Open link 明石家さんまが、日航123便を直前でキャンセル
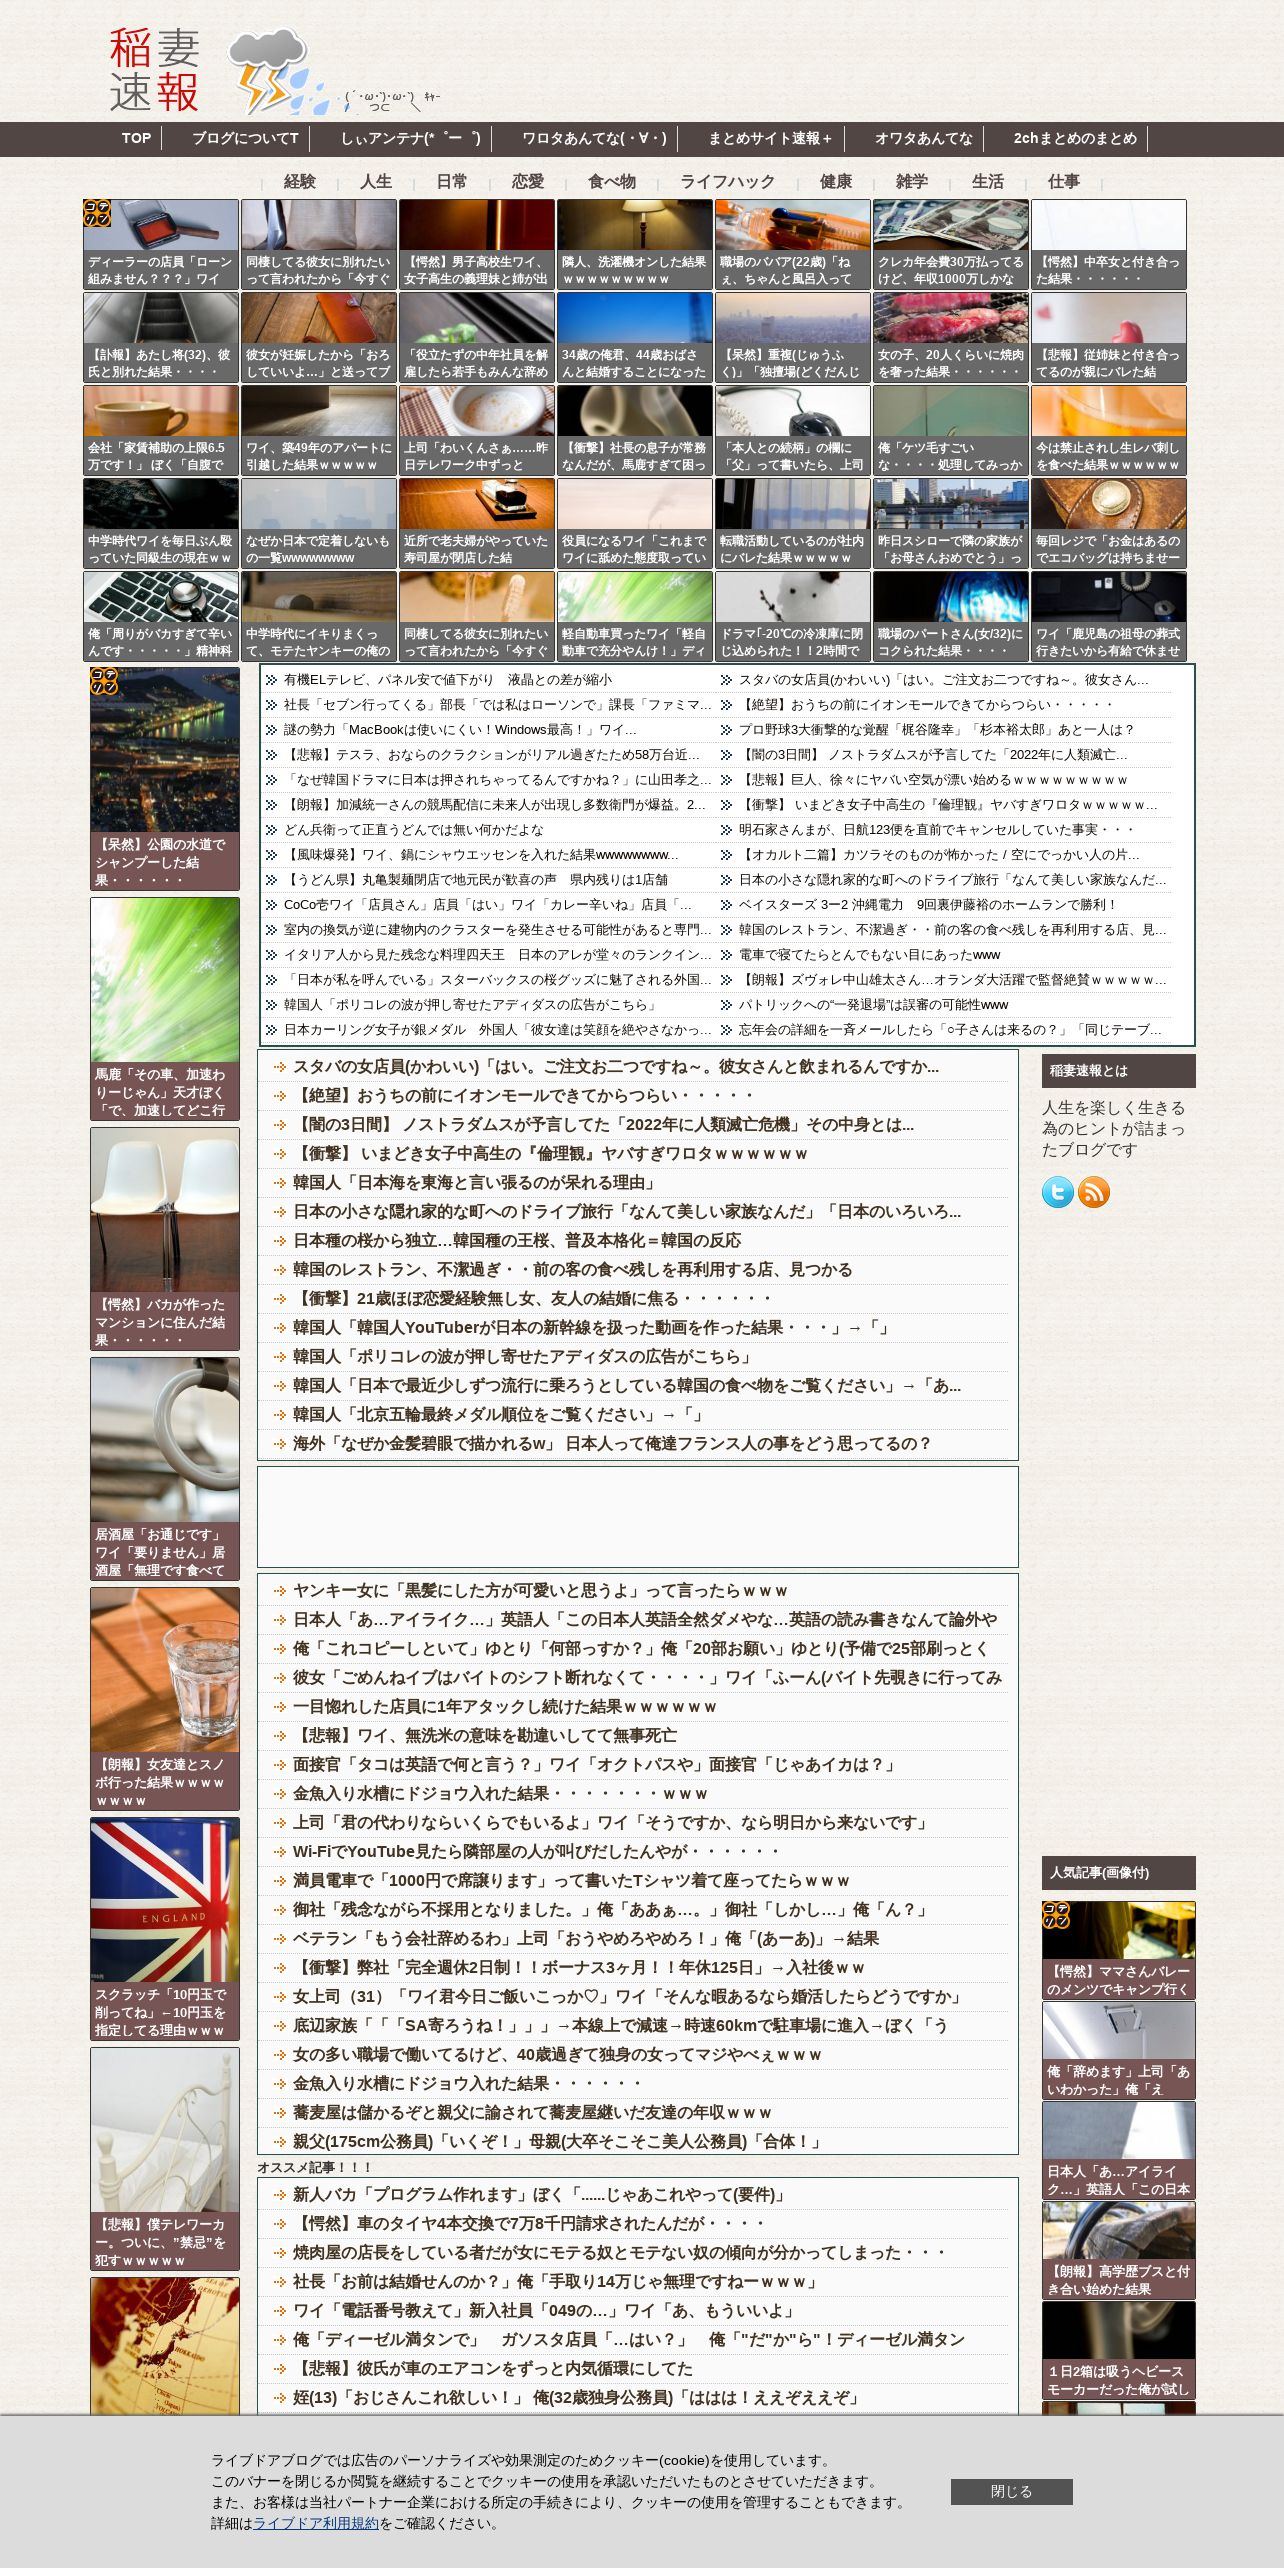 936,829
